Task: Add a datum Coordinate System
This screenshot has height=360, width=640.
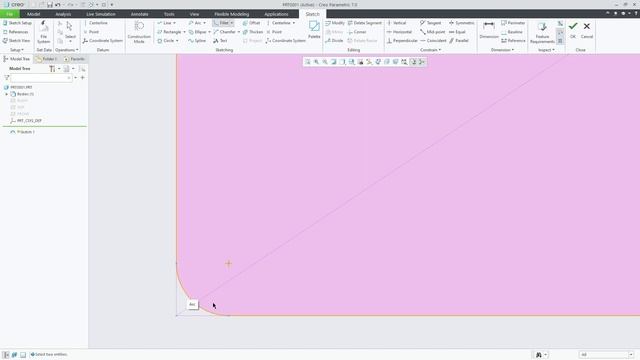Action: (103, 41)
